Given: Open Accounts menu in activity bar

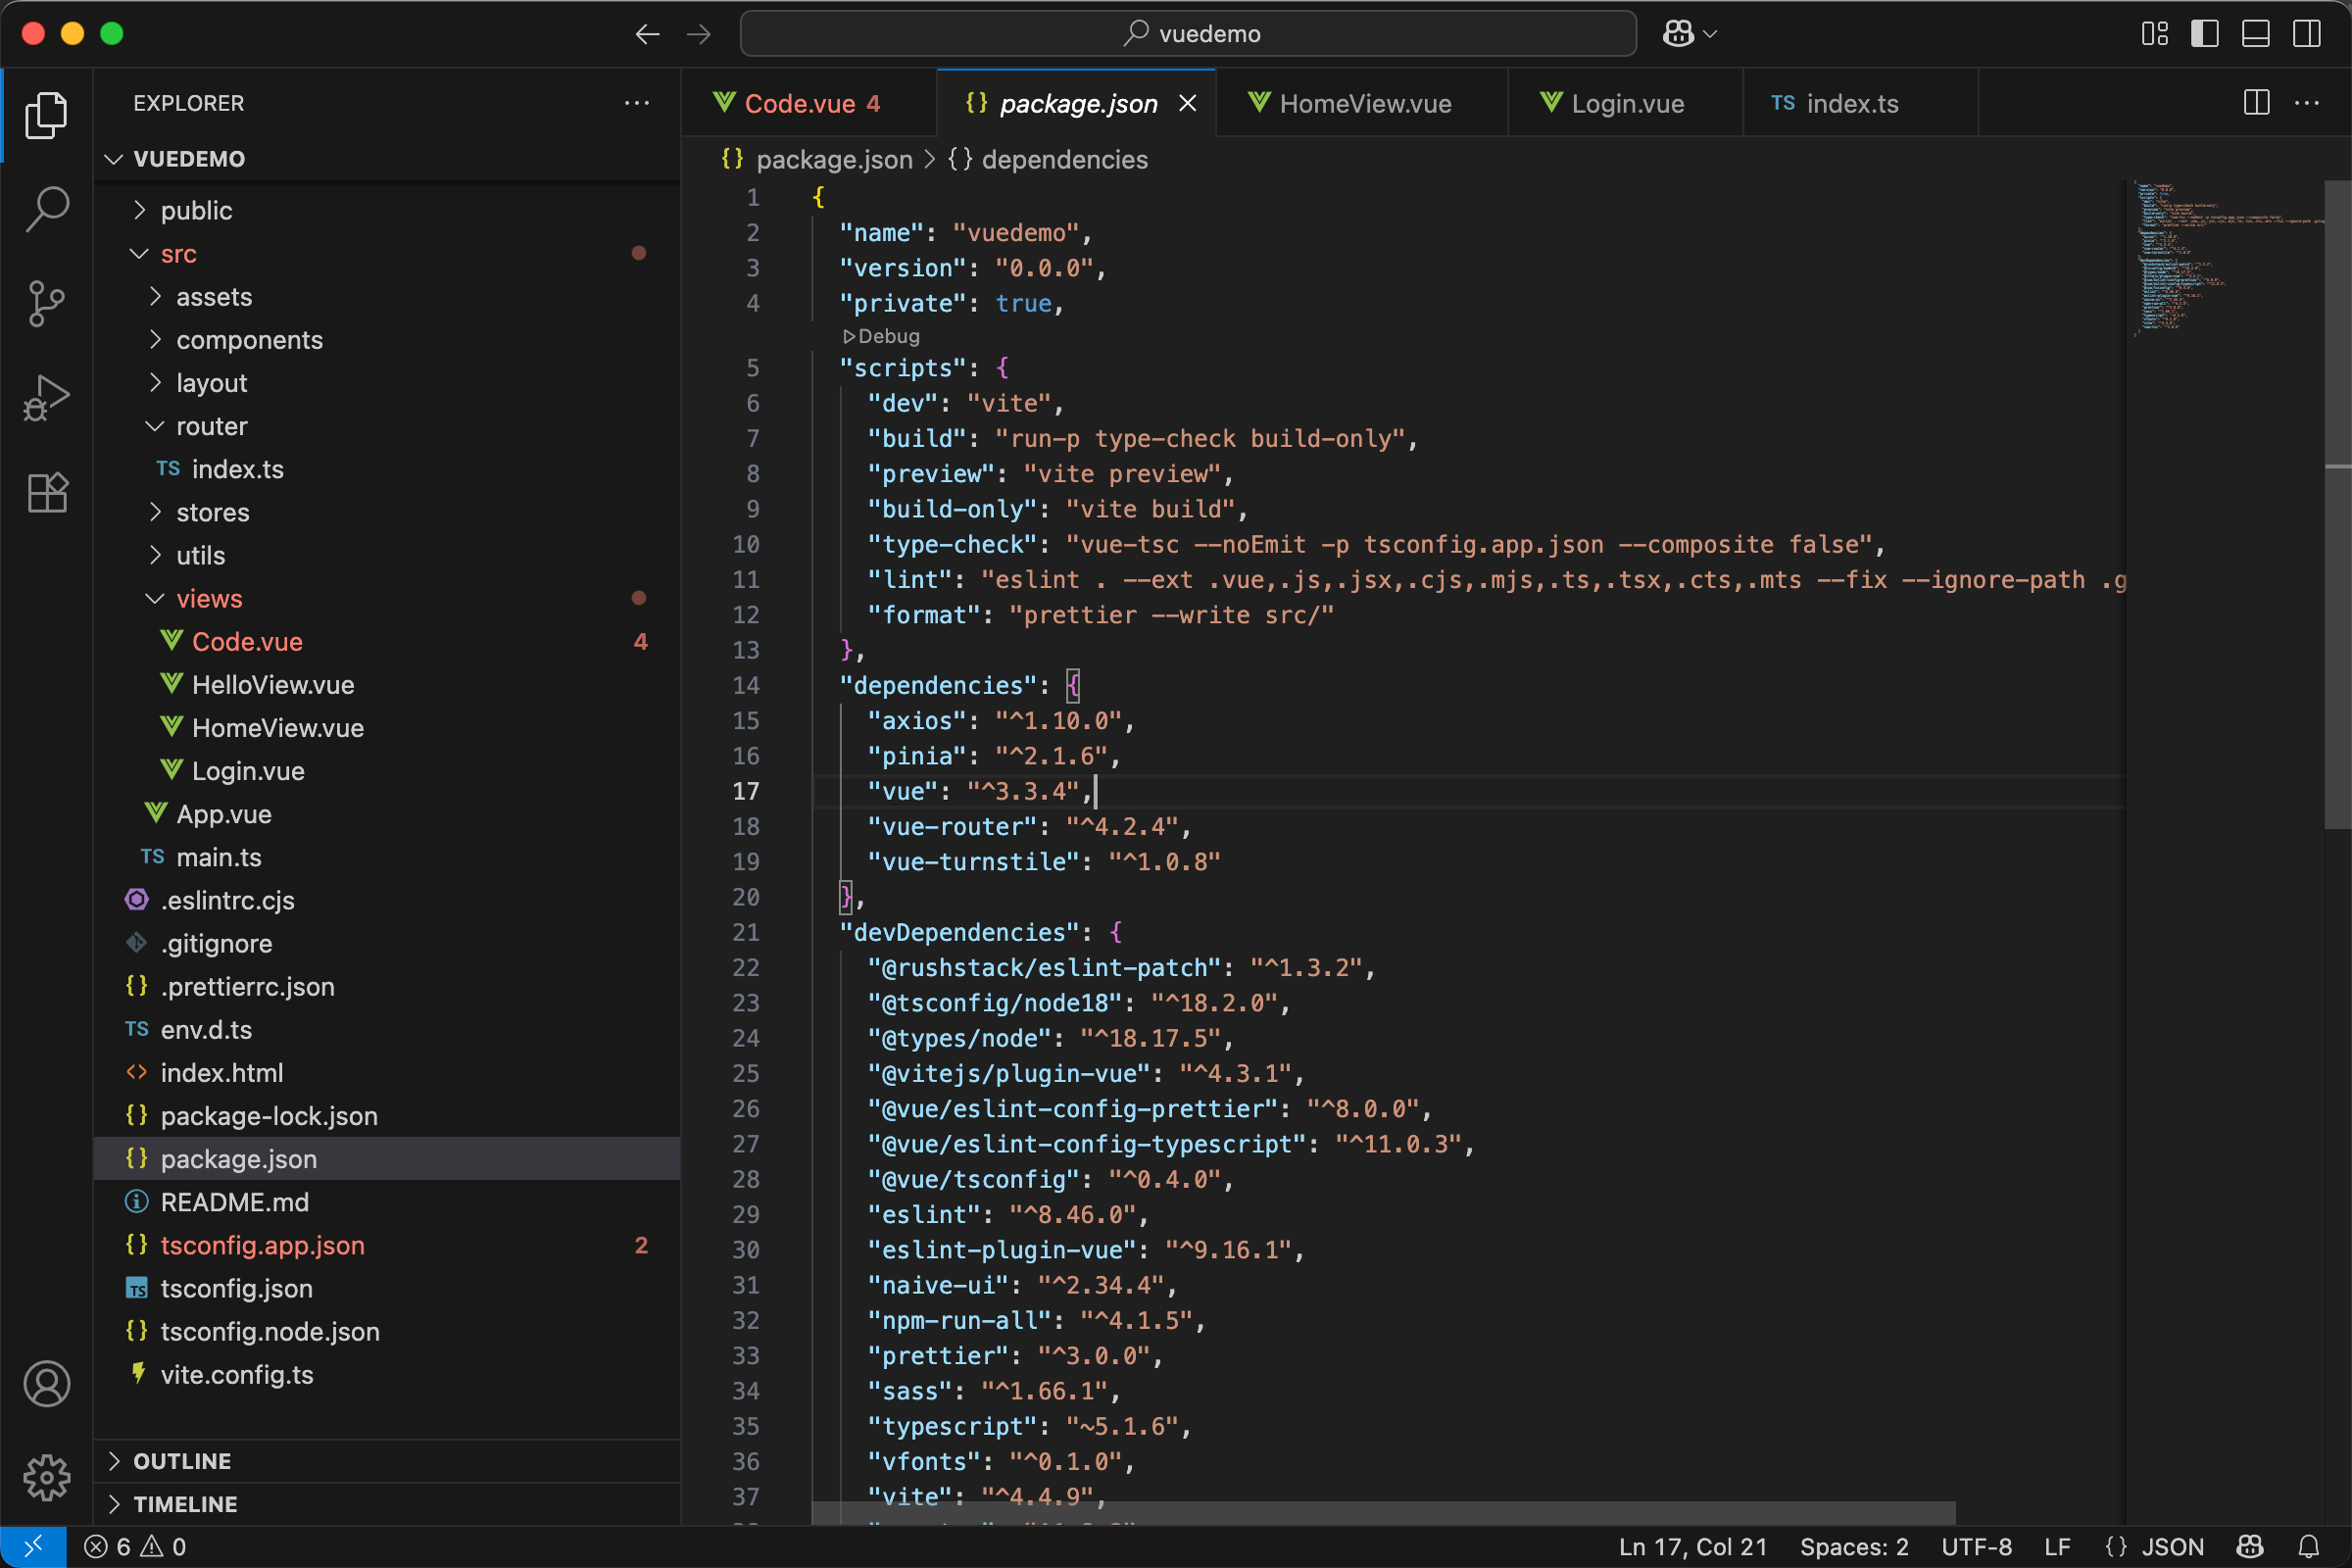Looking at the screenshot, I should pos(46,1384).
